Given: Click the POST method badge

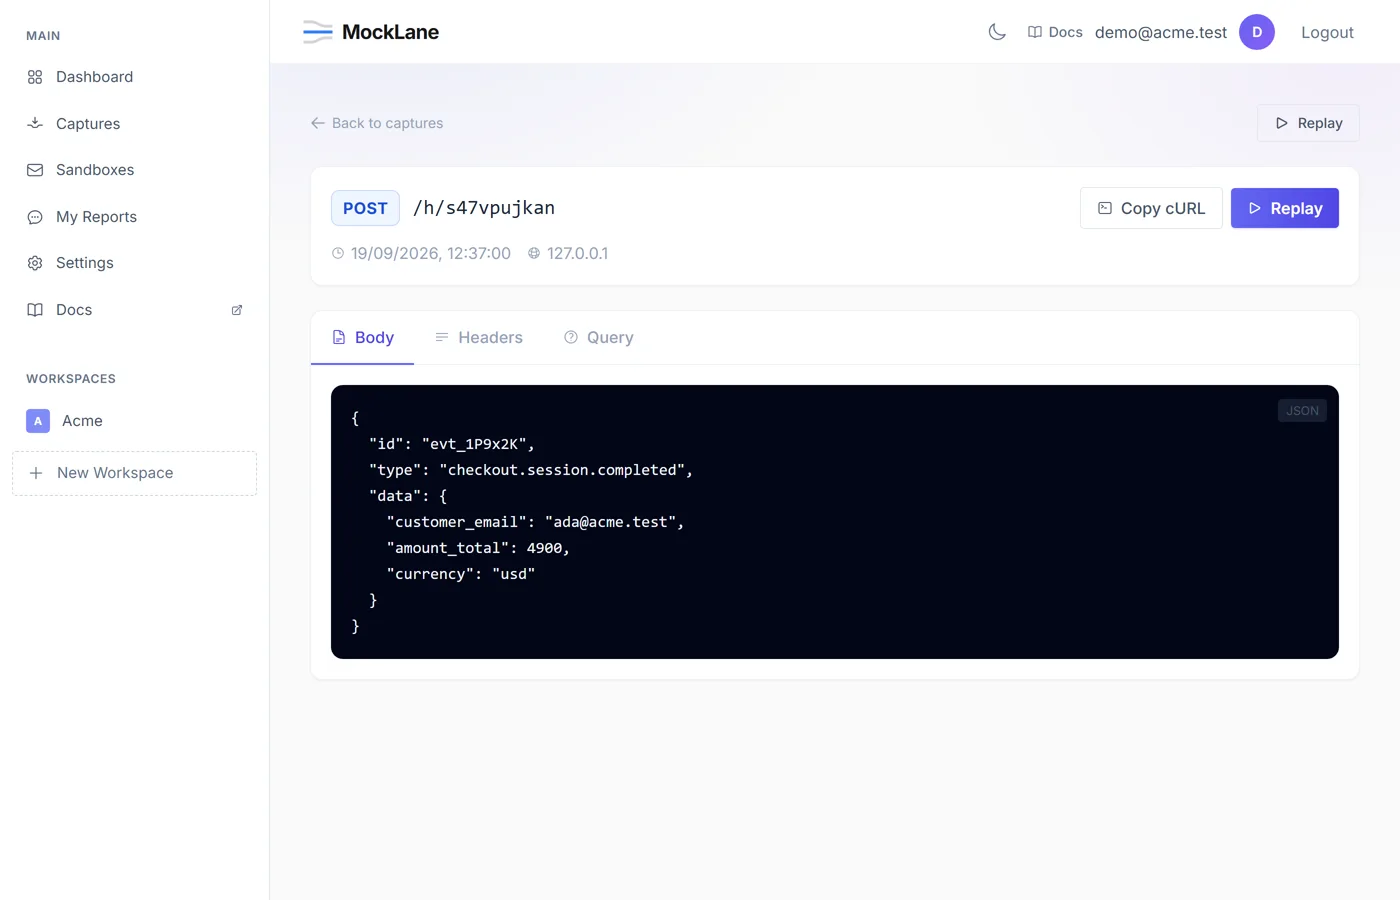Looking at the screenshot, I should 365,208.
